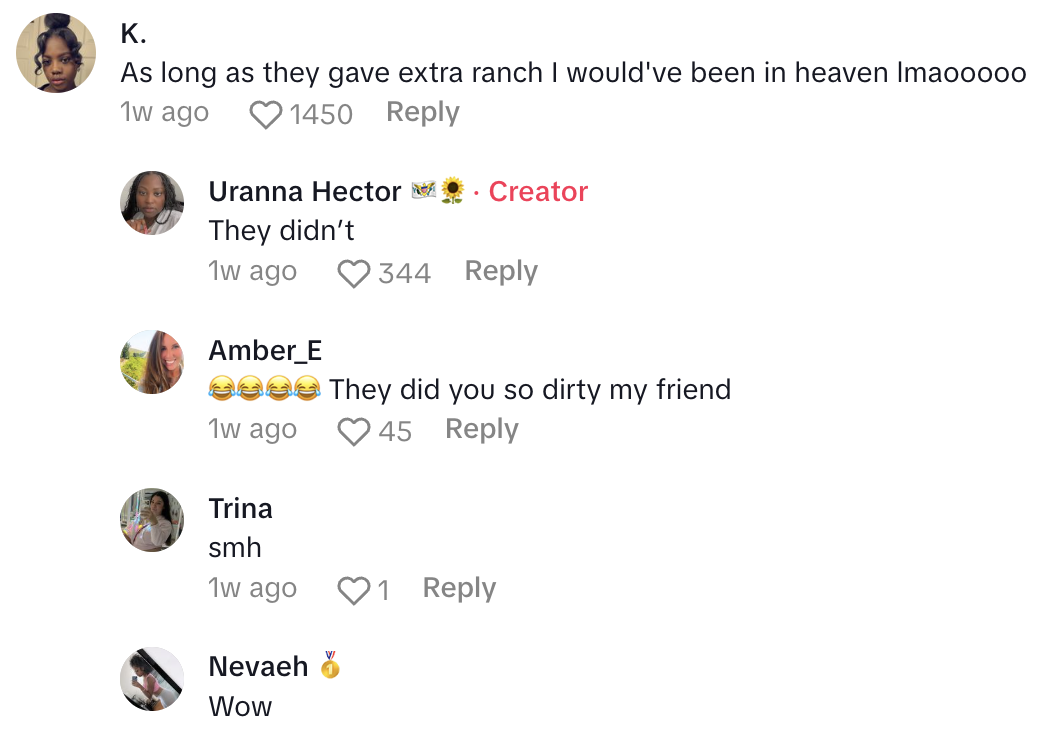Viewport: 1054px width, 734px height.
Task: Like Uranna Hector's "They didn't" reply
Action: click(353, 273)
